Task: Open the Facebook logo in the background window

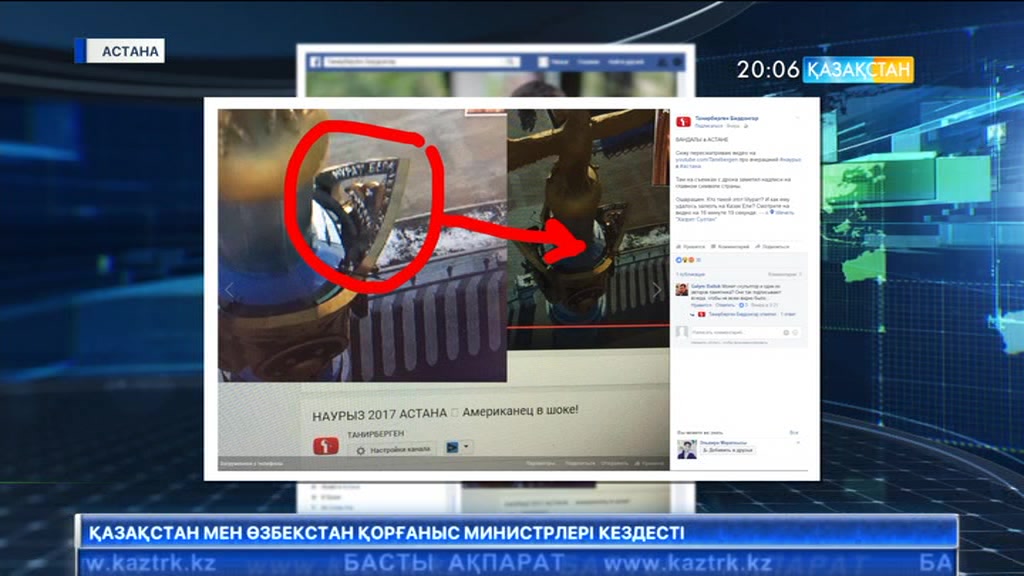Action: [x=315, y=61]
